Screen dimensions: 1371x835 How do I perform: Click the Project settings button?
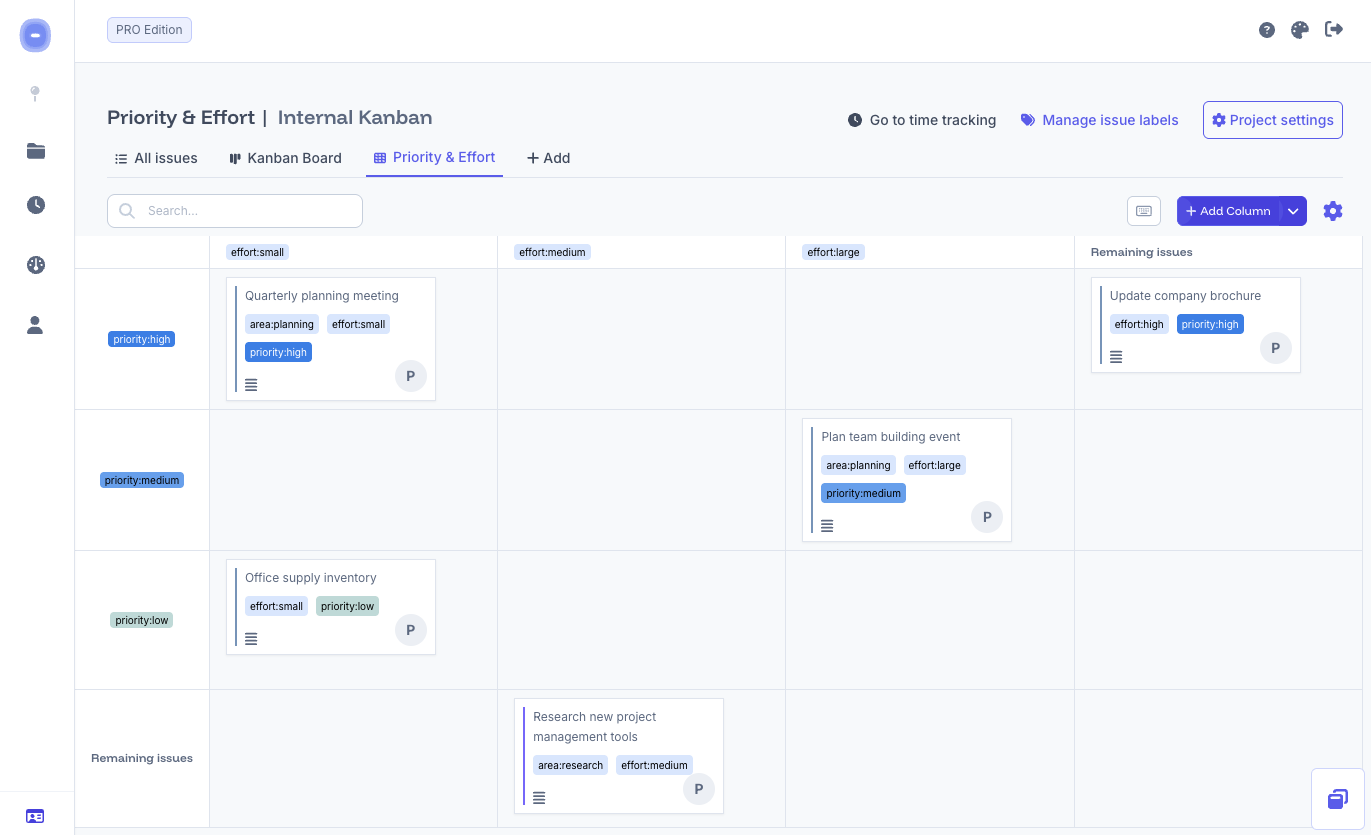1272,120
